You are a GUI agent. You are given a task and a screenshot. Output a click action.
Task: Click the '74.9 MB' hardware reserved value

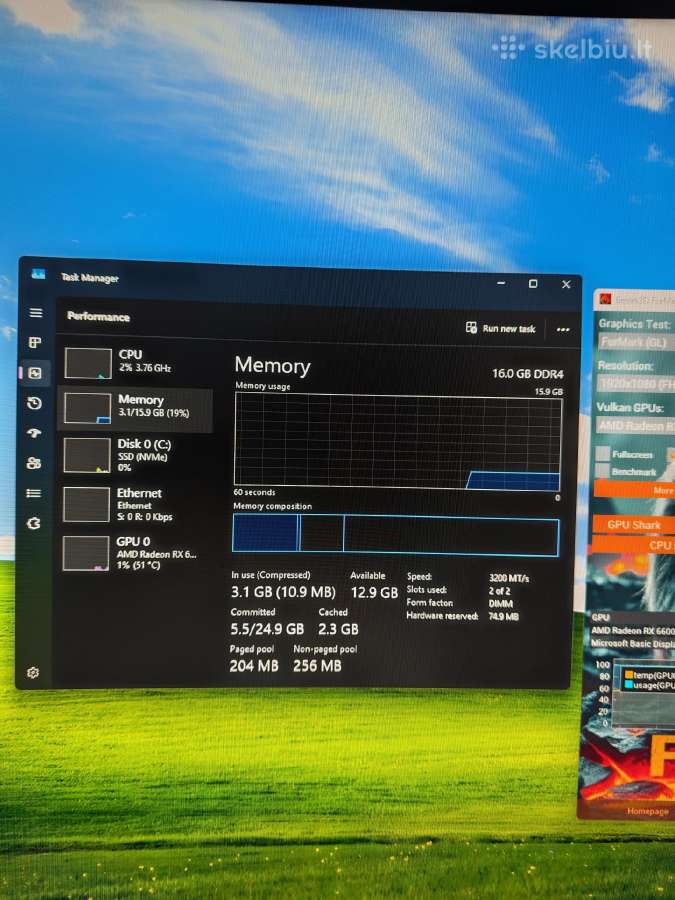pyautogui.click(x=503, y=616)
